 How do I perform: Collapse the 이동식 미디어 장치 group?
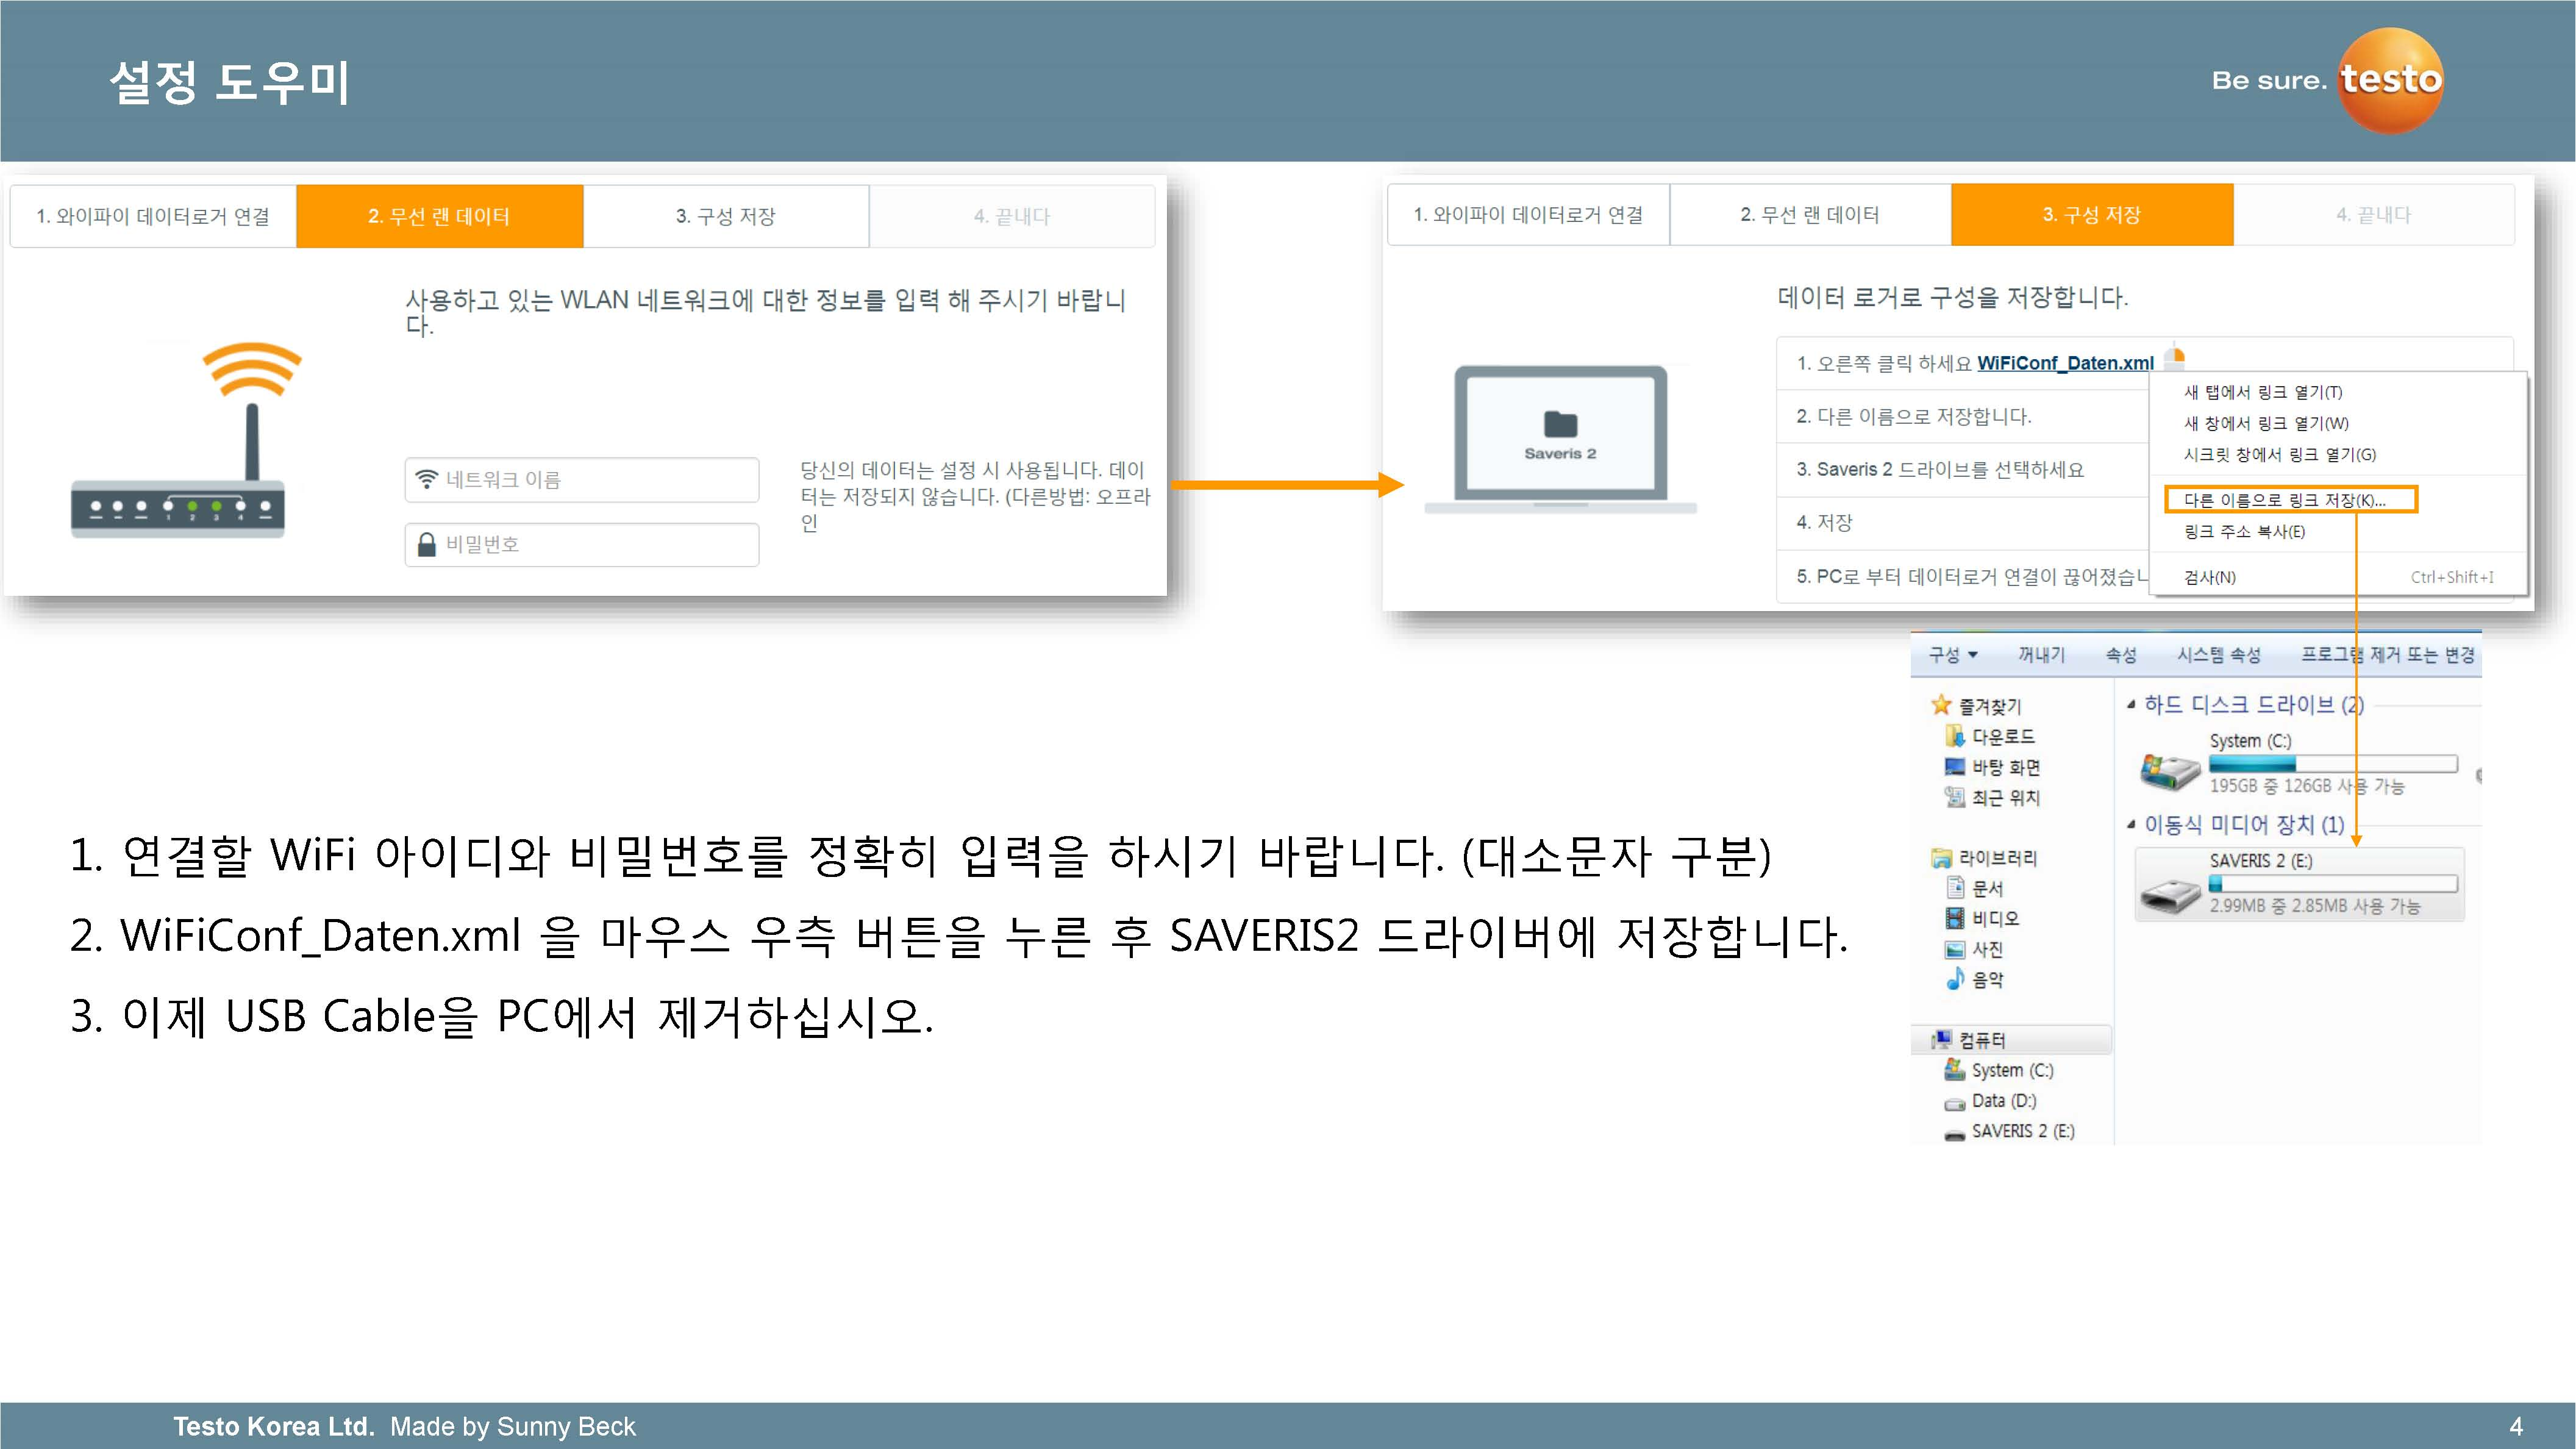click(2131, 825)
